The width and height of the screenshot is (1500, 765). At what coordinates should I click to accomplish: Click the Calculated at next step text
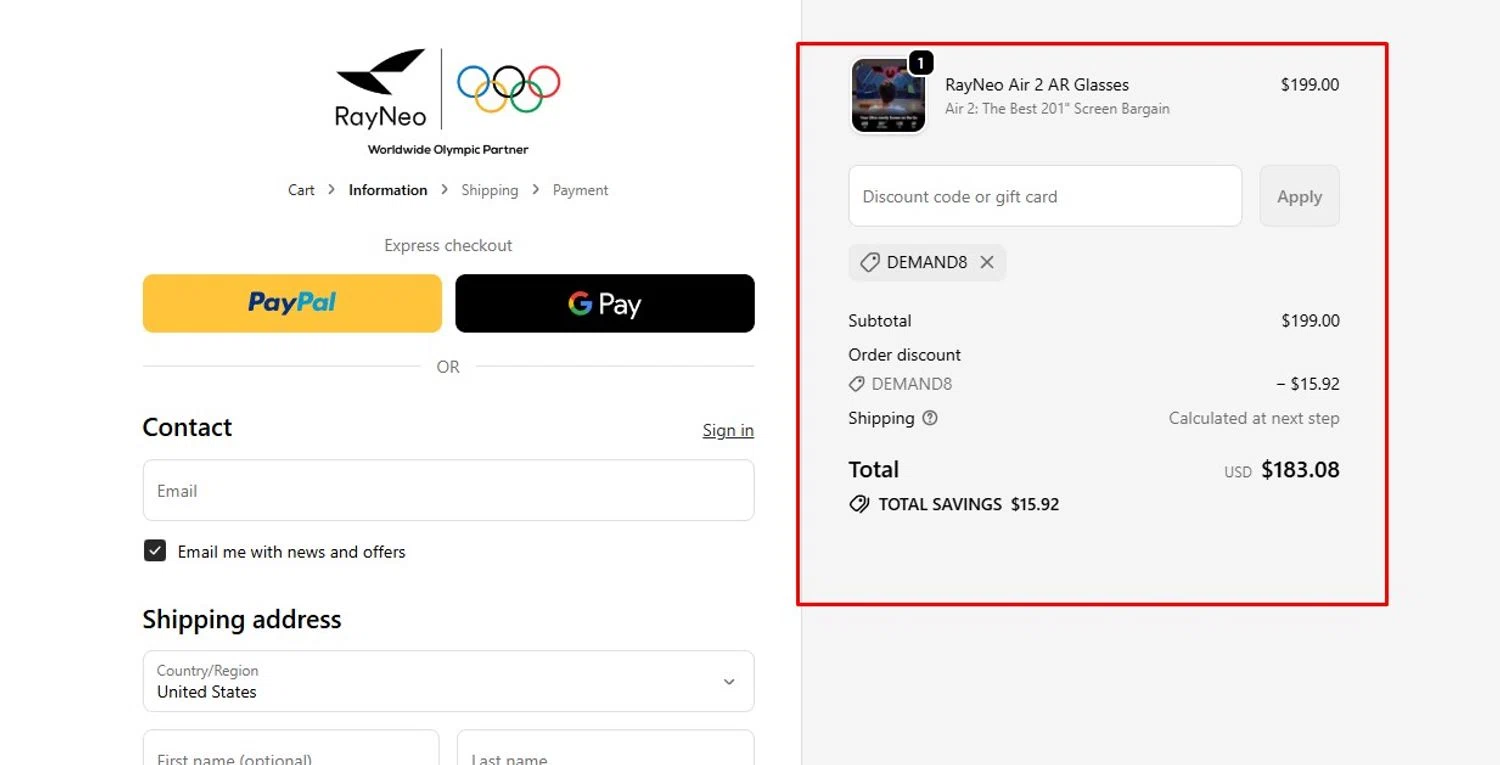point(1254,418)
